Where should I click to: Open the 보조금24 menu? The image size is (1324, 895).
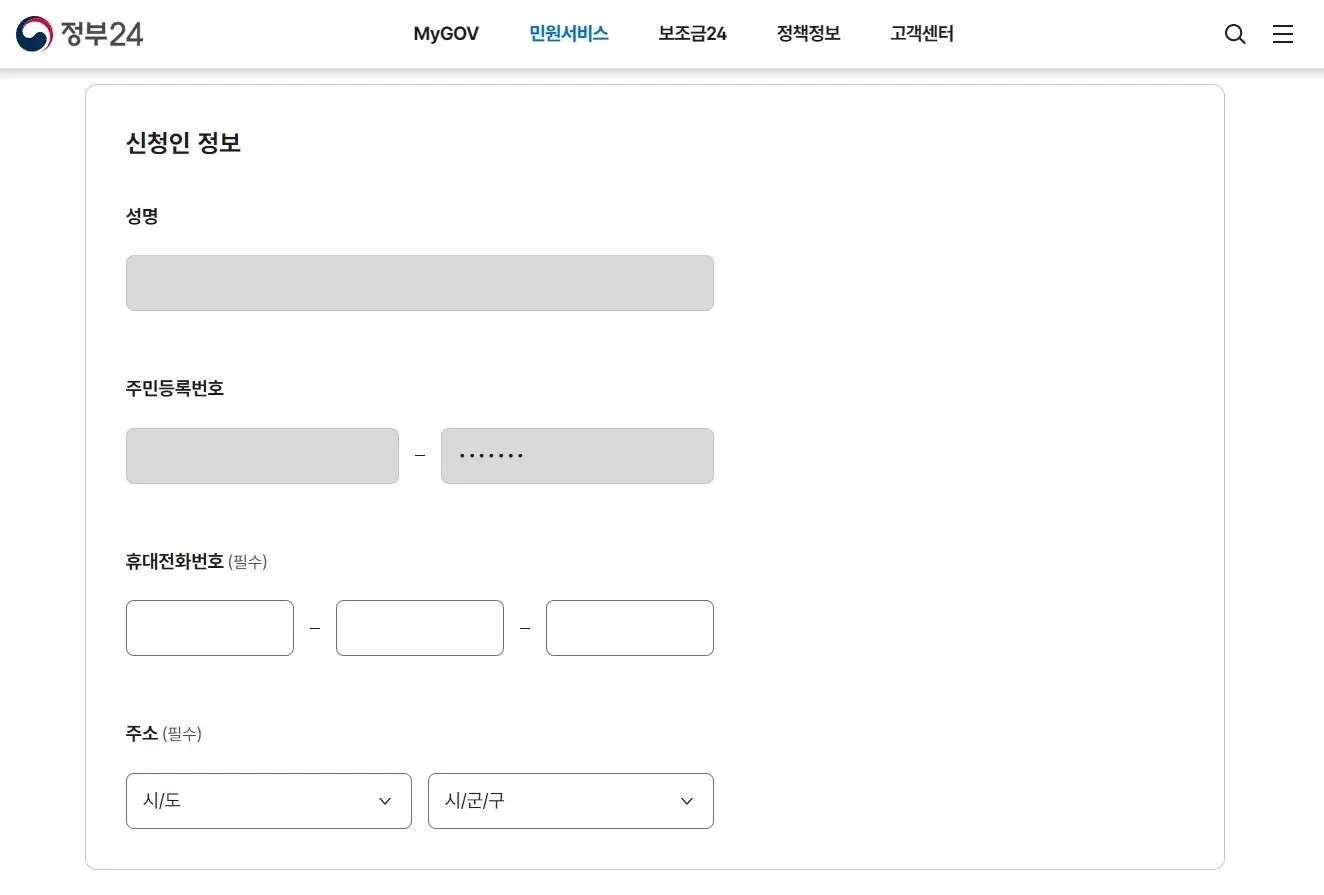pyautogui.click(x=691, y=33)
